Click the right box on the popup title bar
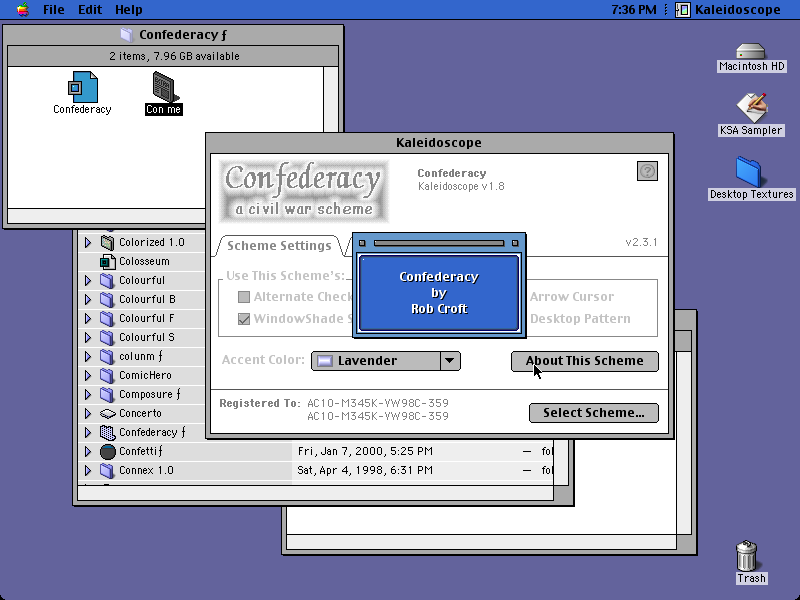This screenshot has width=800, height=600. (515, 243)
